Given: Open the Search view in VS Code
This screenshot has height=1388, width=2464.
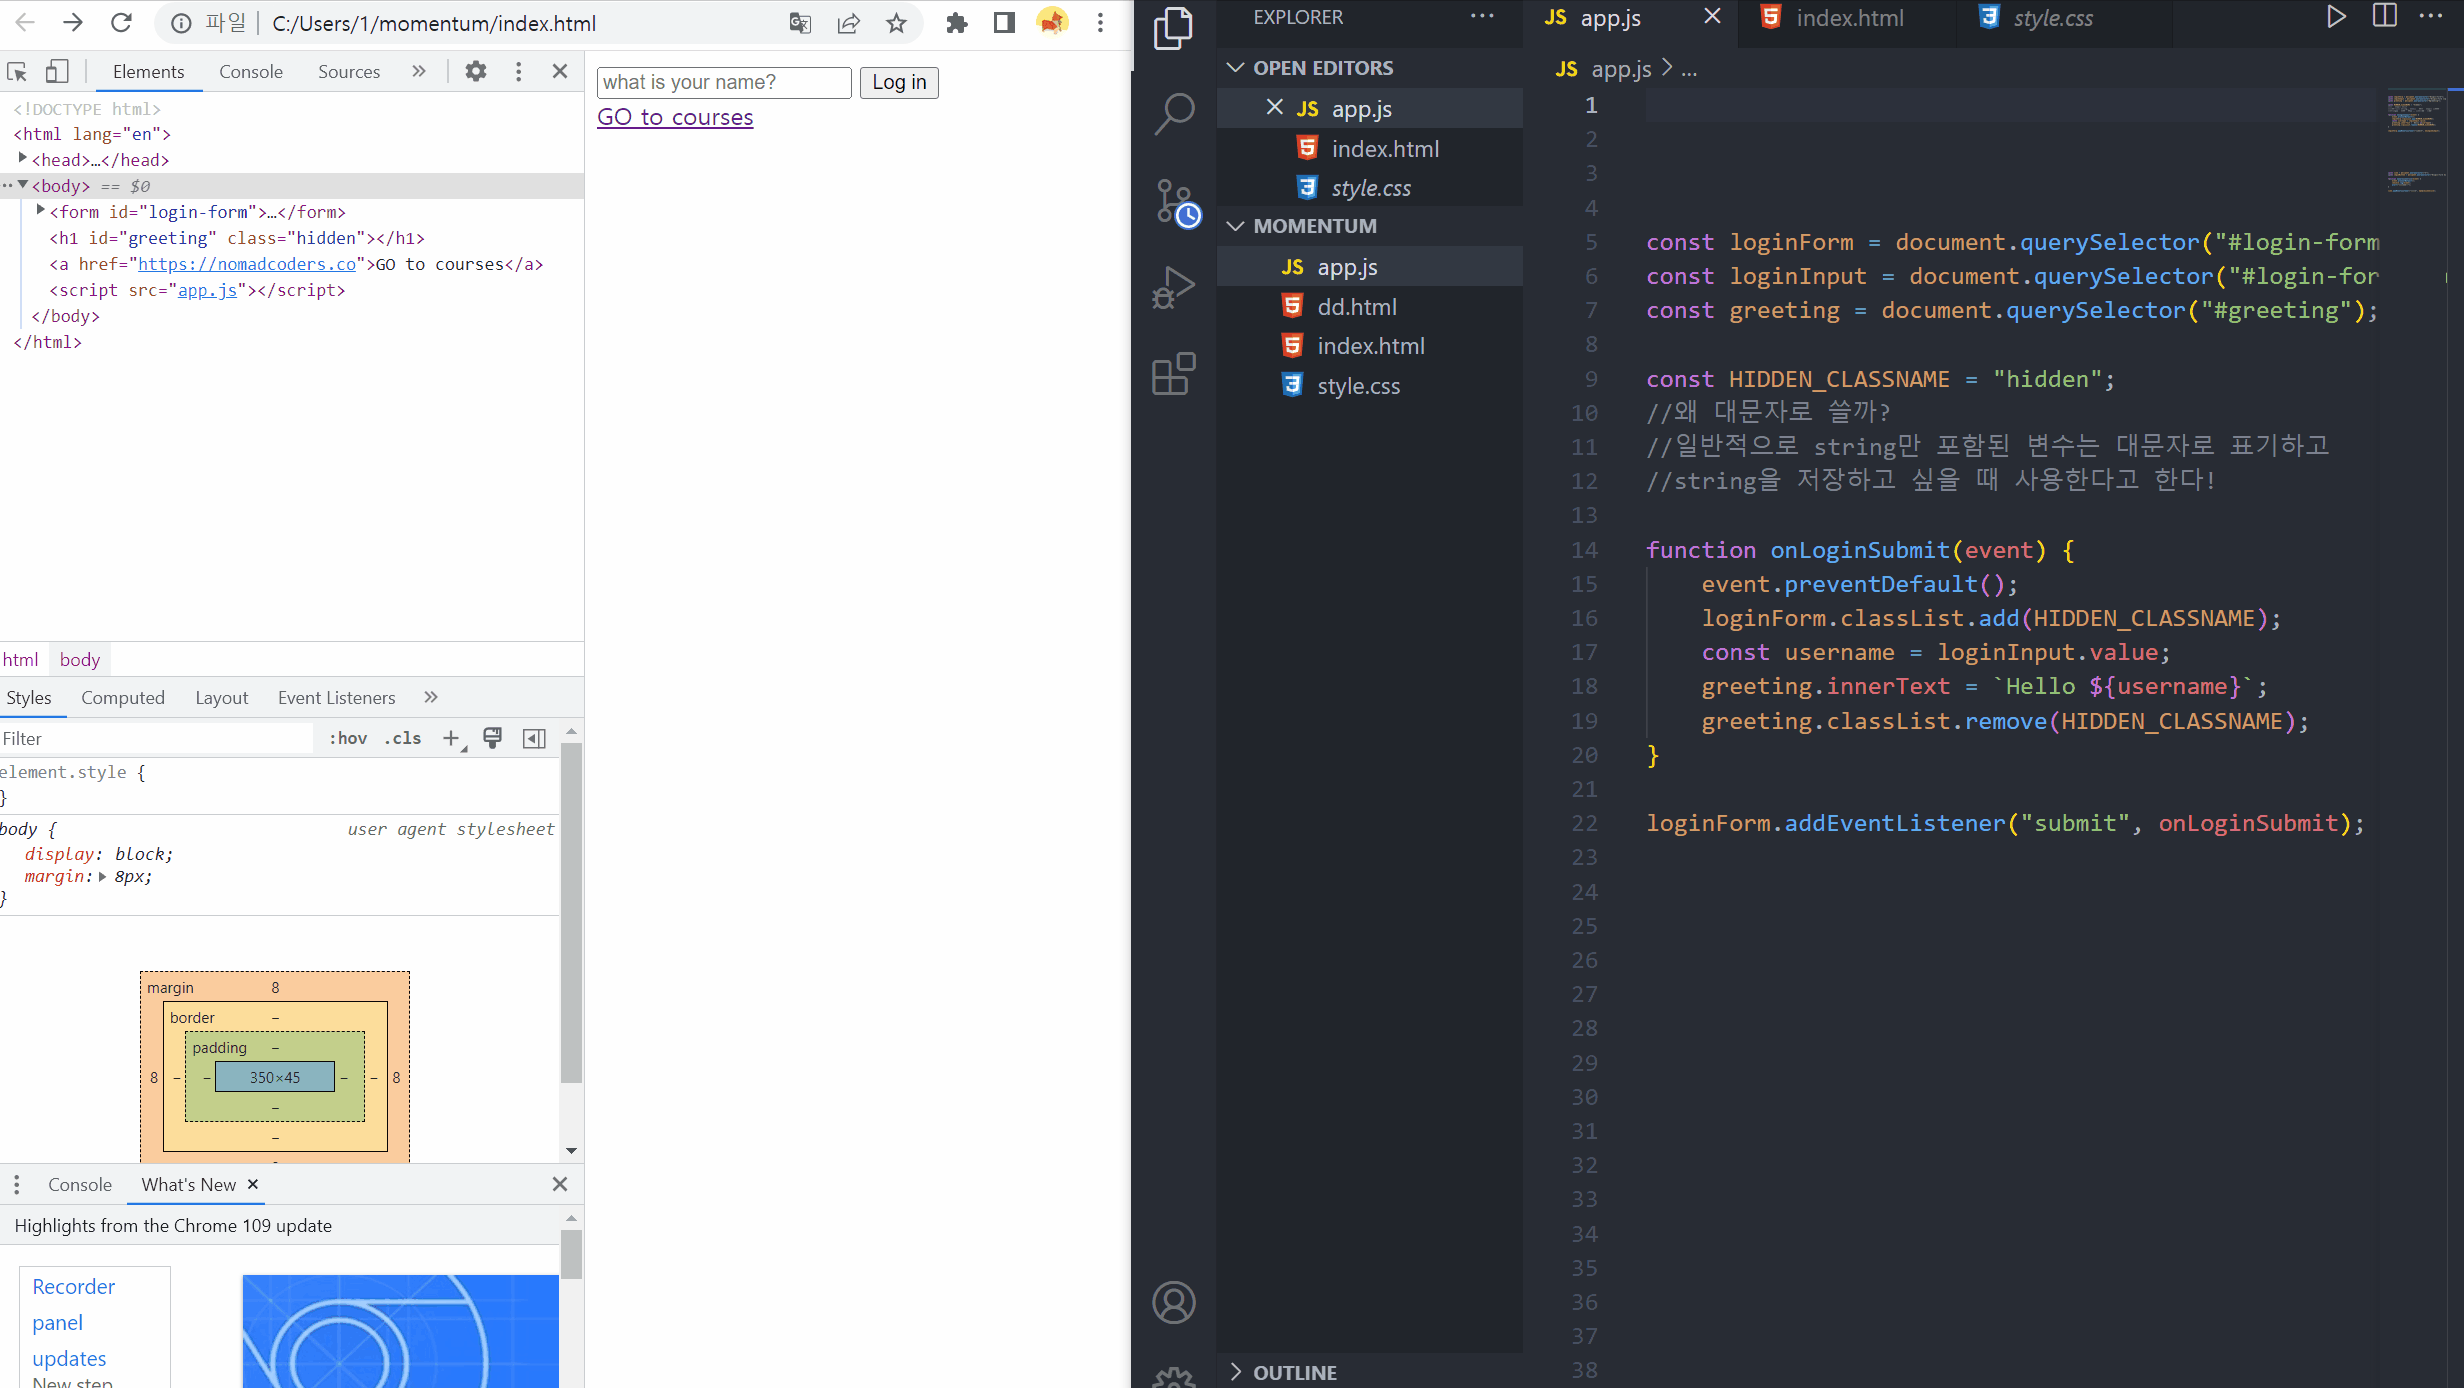Looking at the screenshot, I should [1174, 114].
